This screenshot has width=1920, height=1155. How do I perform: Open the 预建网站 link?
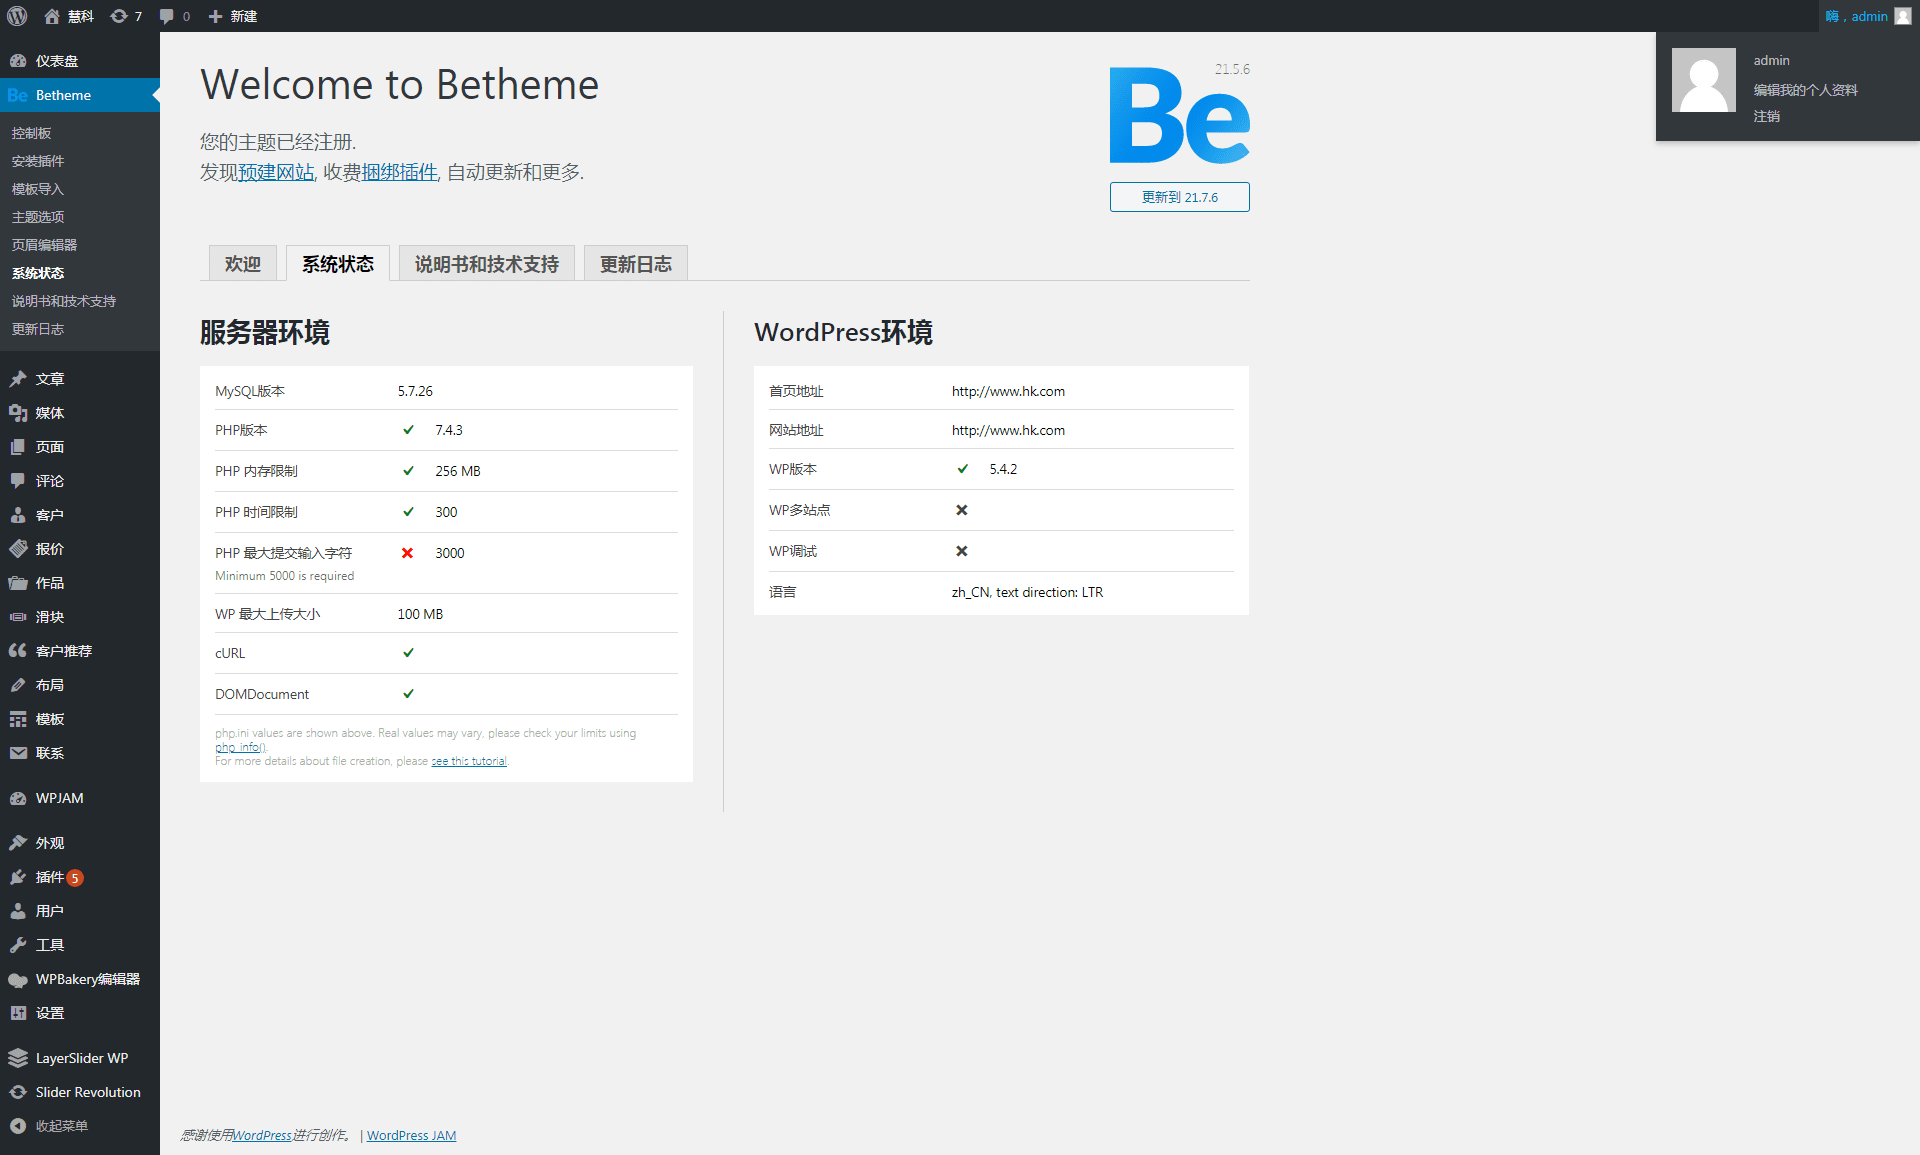[x=274, y=172]
